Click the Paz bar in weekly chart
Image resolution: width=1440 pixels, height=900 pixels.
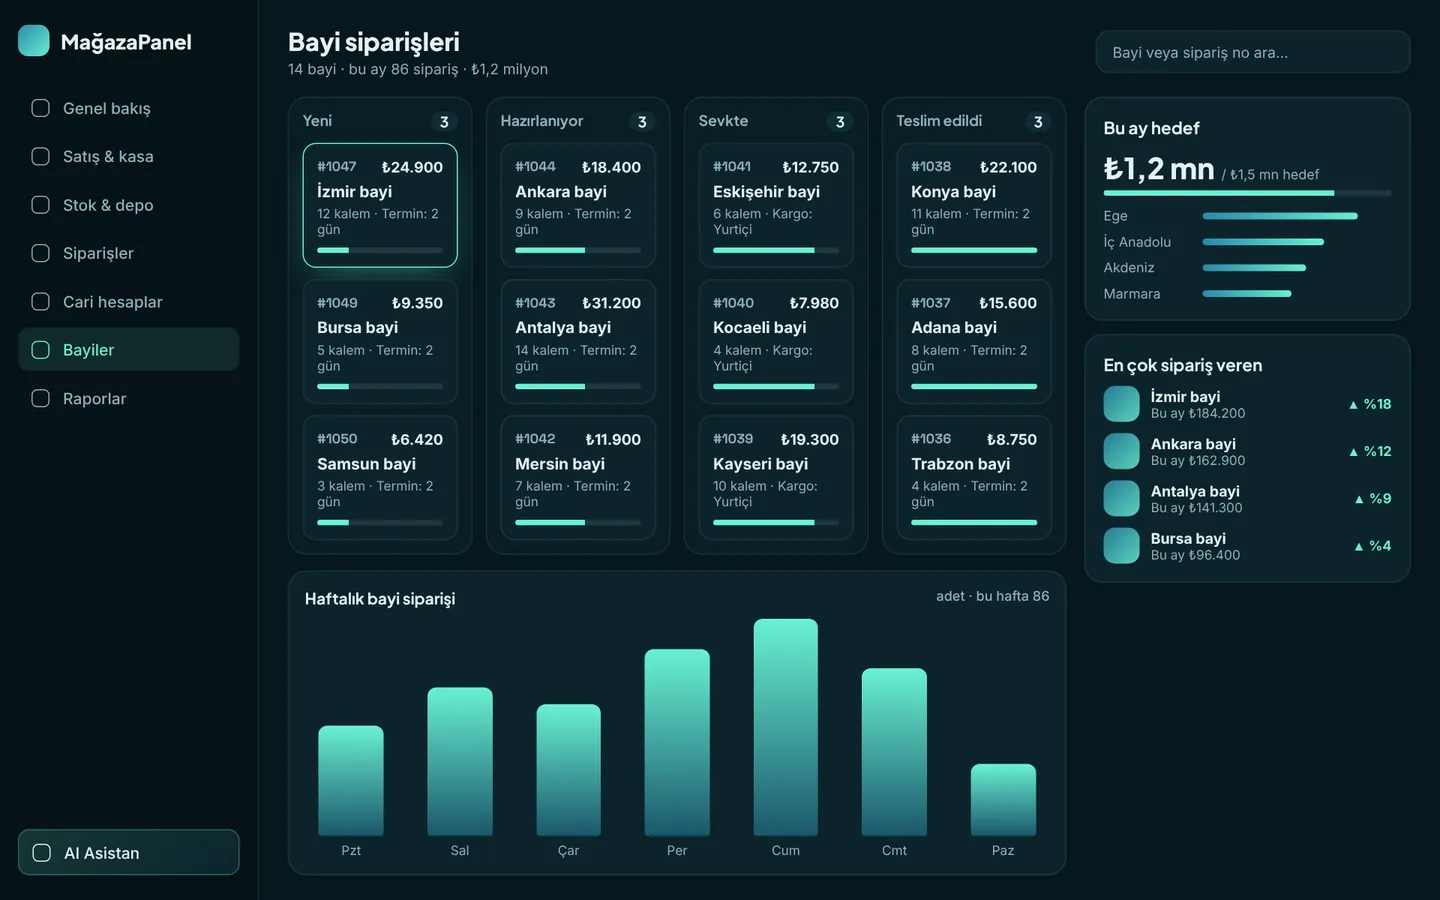[x=1003, y=800]
